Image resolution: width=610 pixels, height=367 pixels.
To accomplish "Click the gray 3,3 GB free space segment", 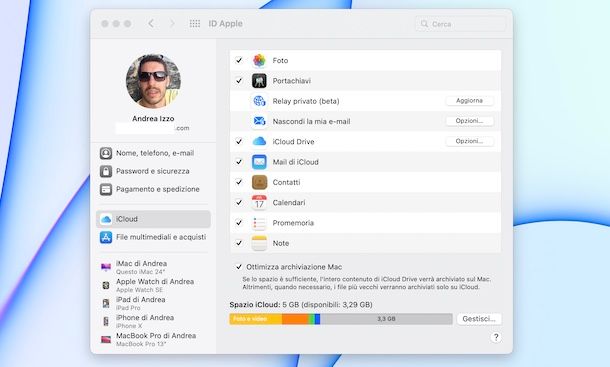I will point(386,319).
